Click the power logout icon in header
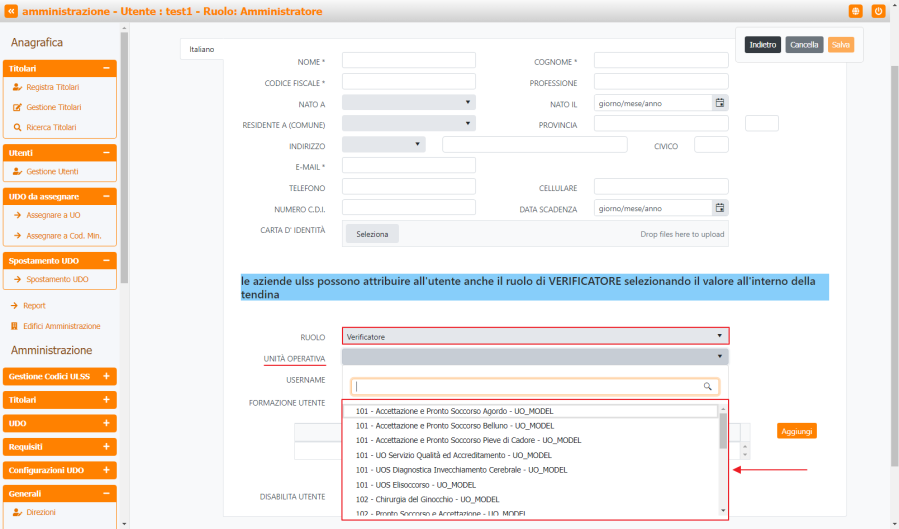Viewport: 899px width, 529px height. click(x=878, y=11)
